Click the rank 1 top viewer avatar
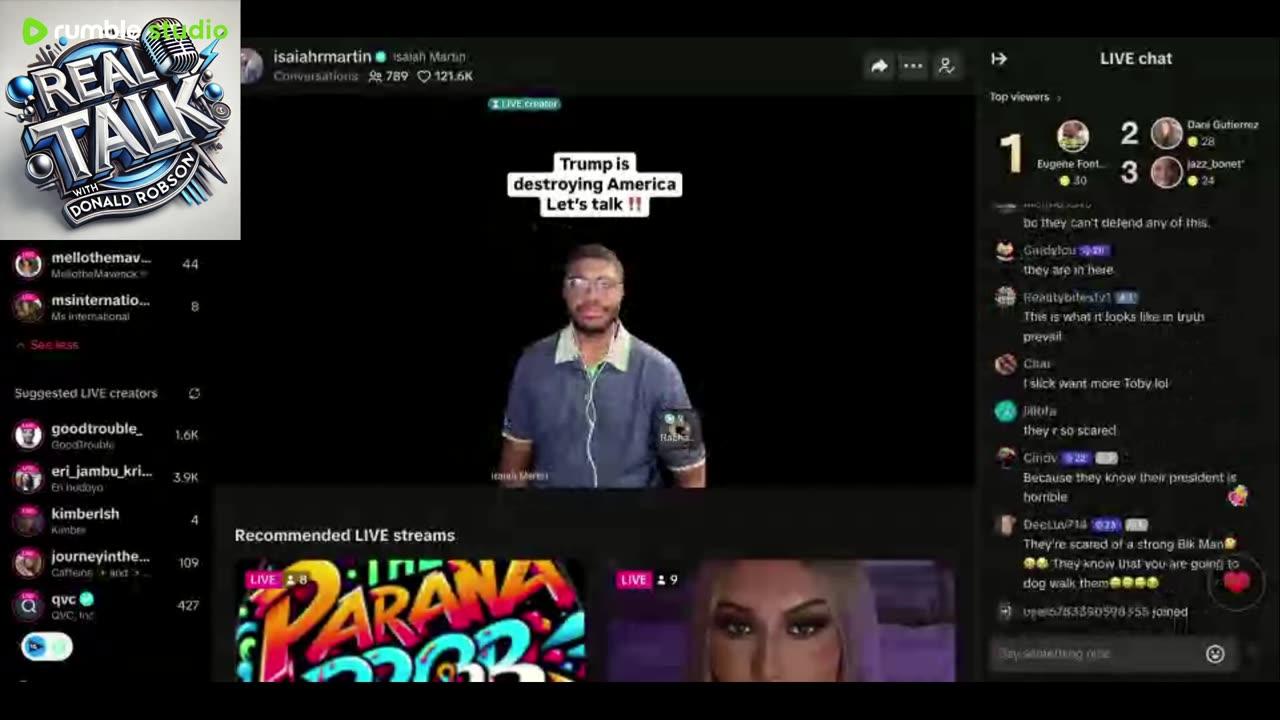1280x720 pixels. [x=1073, y=137]
